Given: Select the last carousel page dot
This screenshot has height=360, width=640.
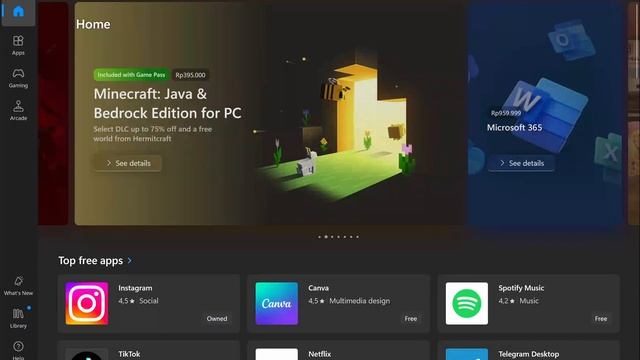Looking at the screenshot, I should pos(358,237).
